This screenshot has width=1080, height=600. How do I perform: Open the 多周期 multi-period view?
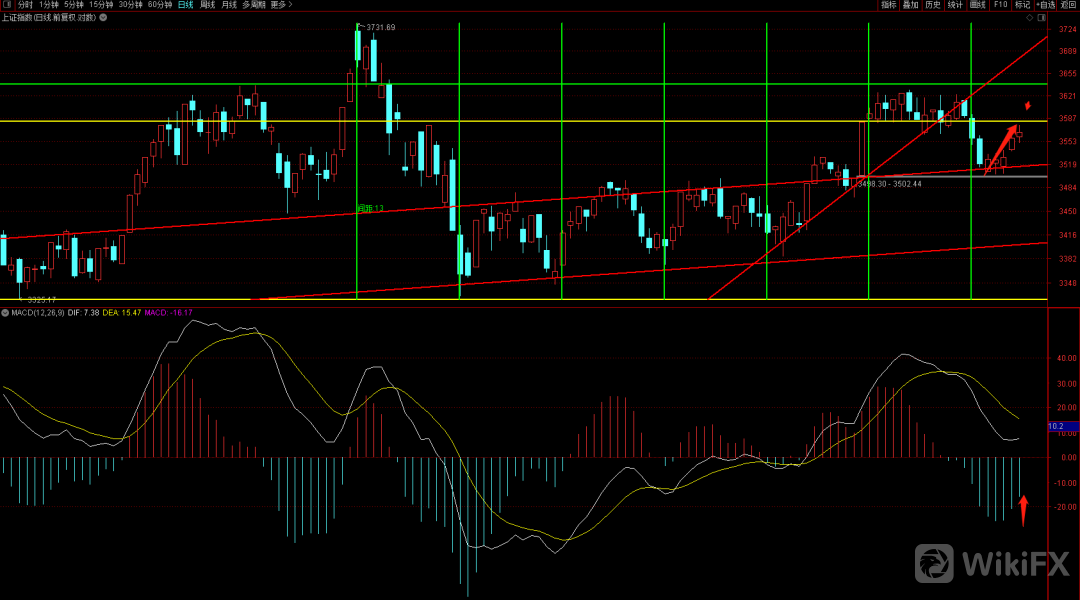(255, 5)
